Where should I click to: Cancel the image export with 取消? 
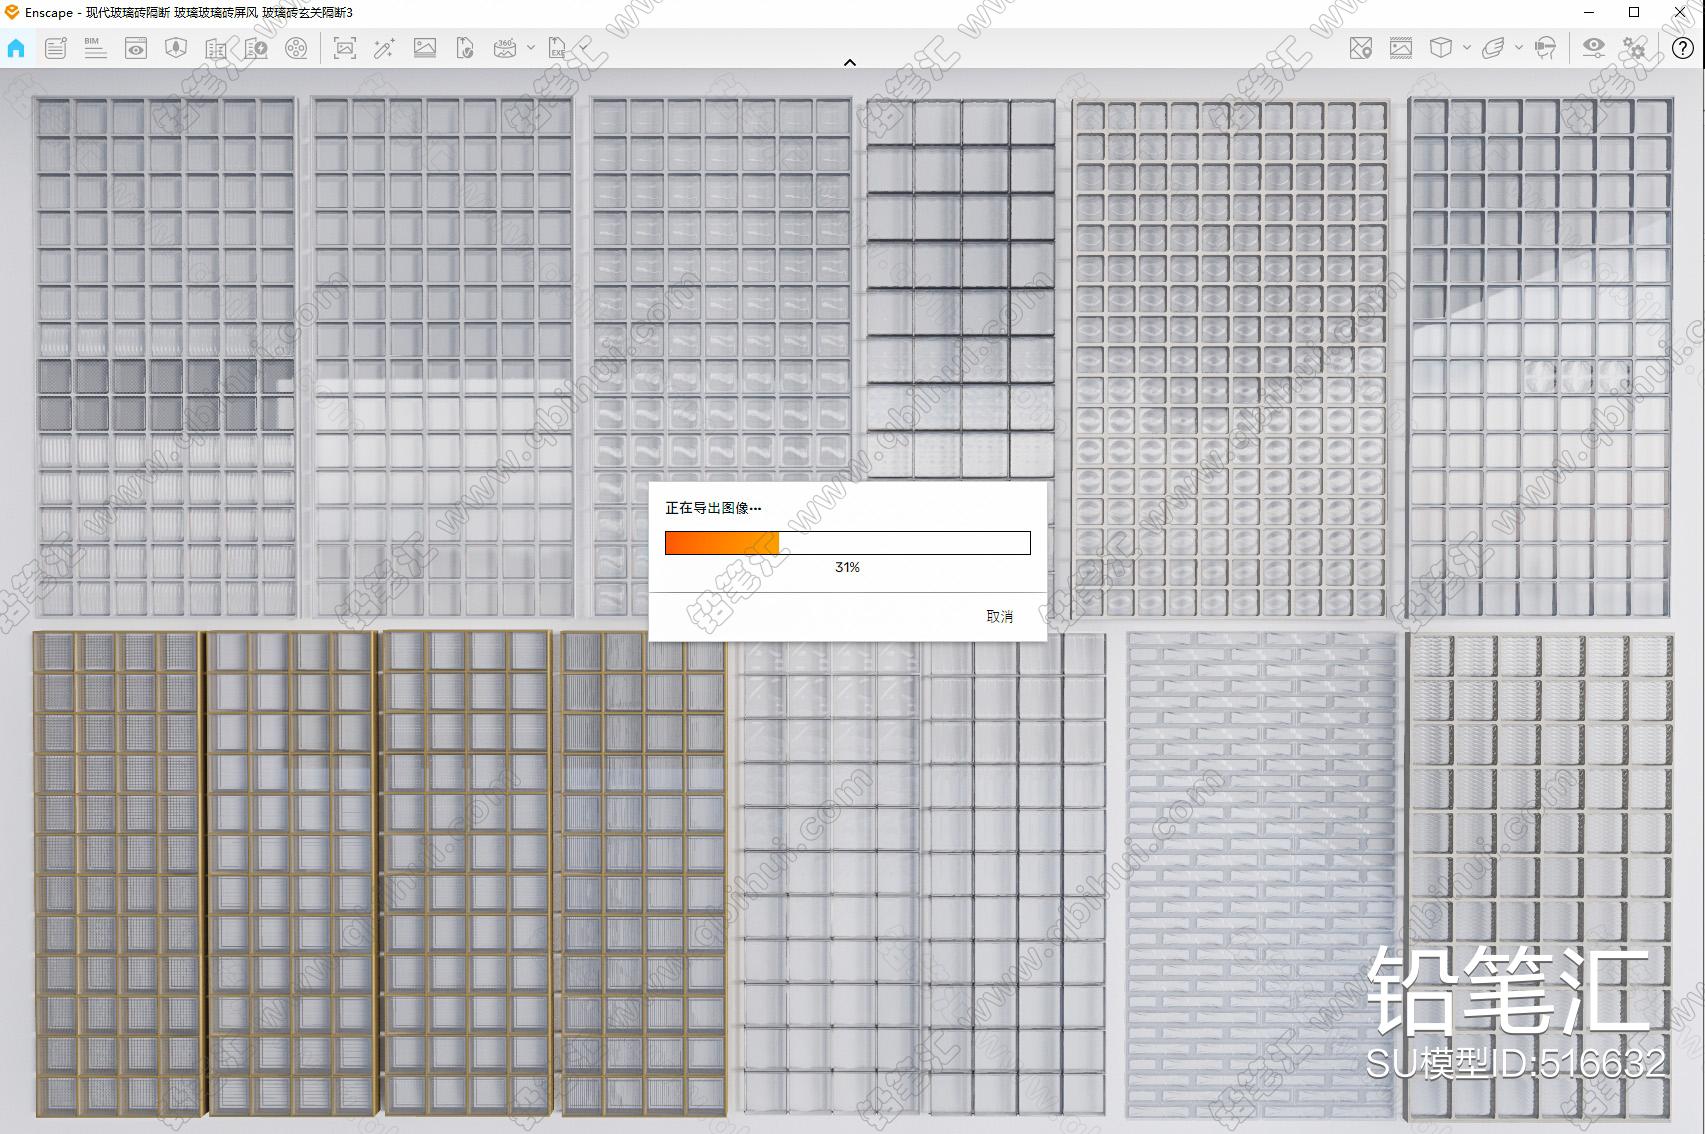point(1000,616)
